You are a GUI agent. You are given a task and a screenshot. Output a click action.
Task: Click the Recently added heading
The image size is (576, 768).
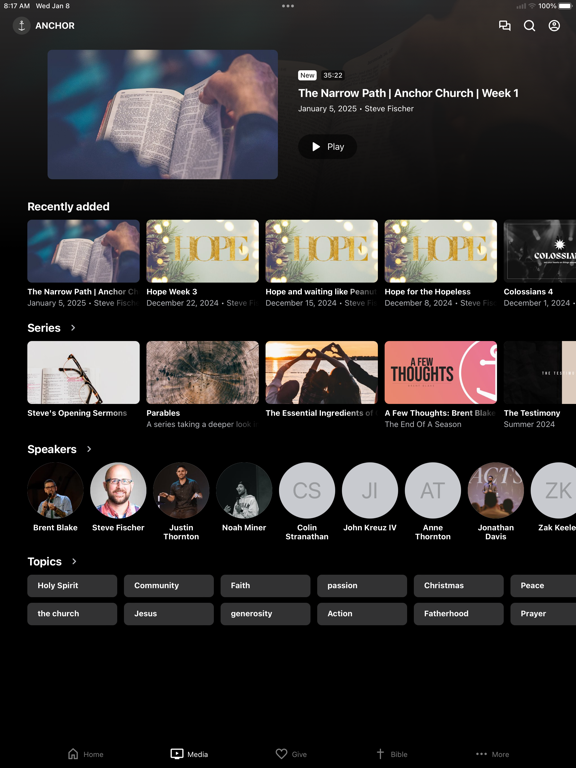[69, 207]
